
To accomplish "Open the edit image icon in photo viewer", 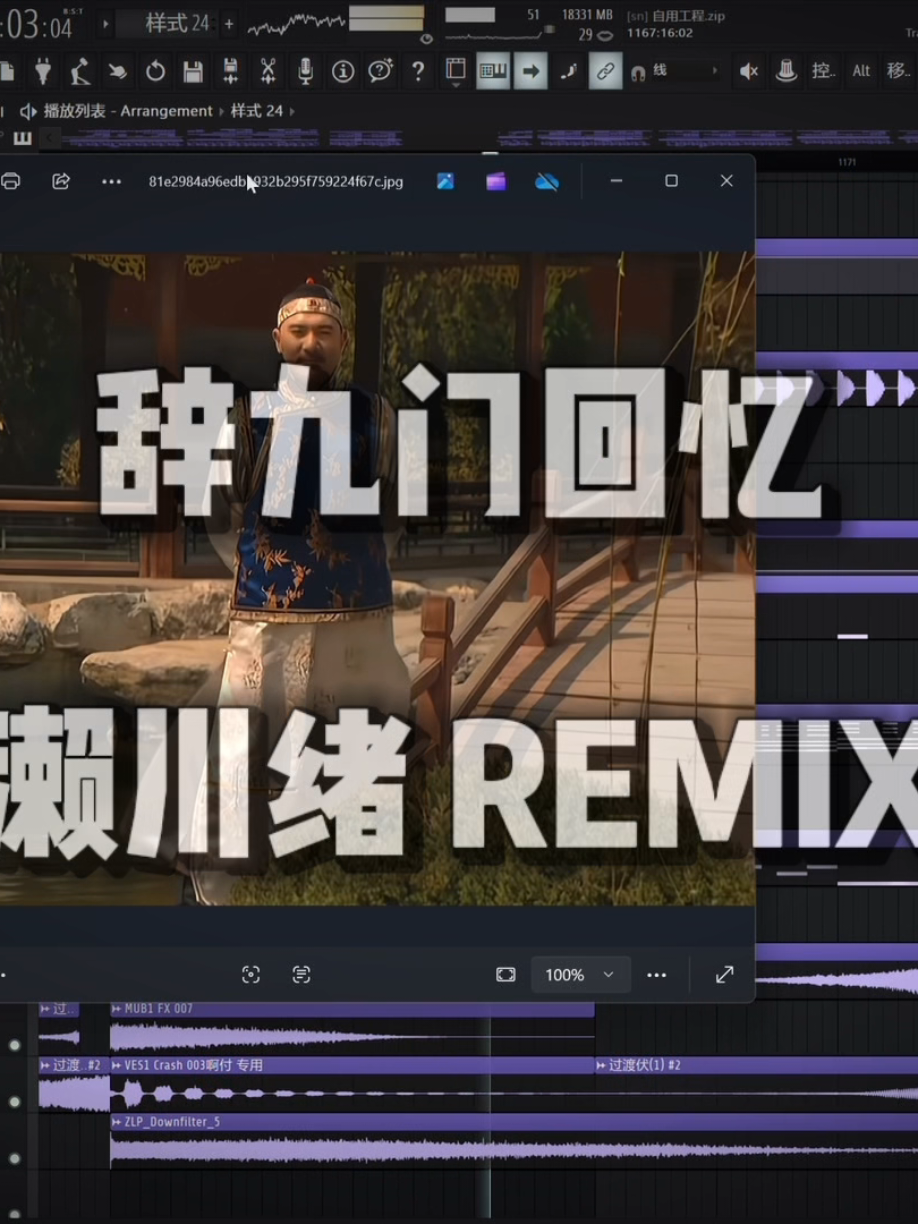I will tap(445, 181).
